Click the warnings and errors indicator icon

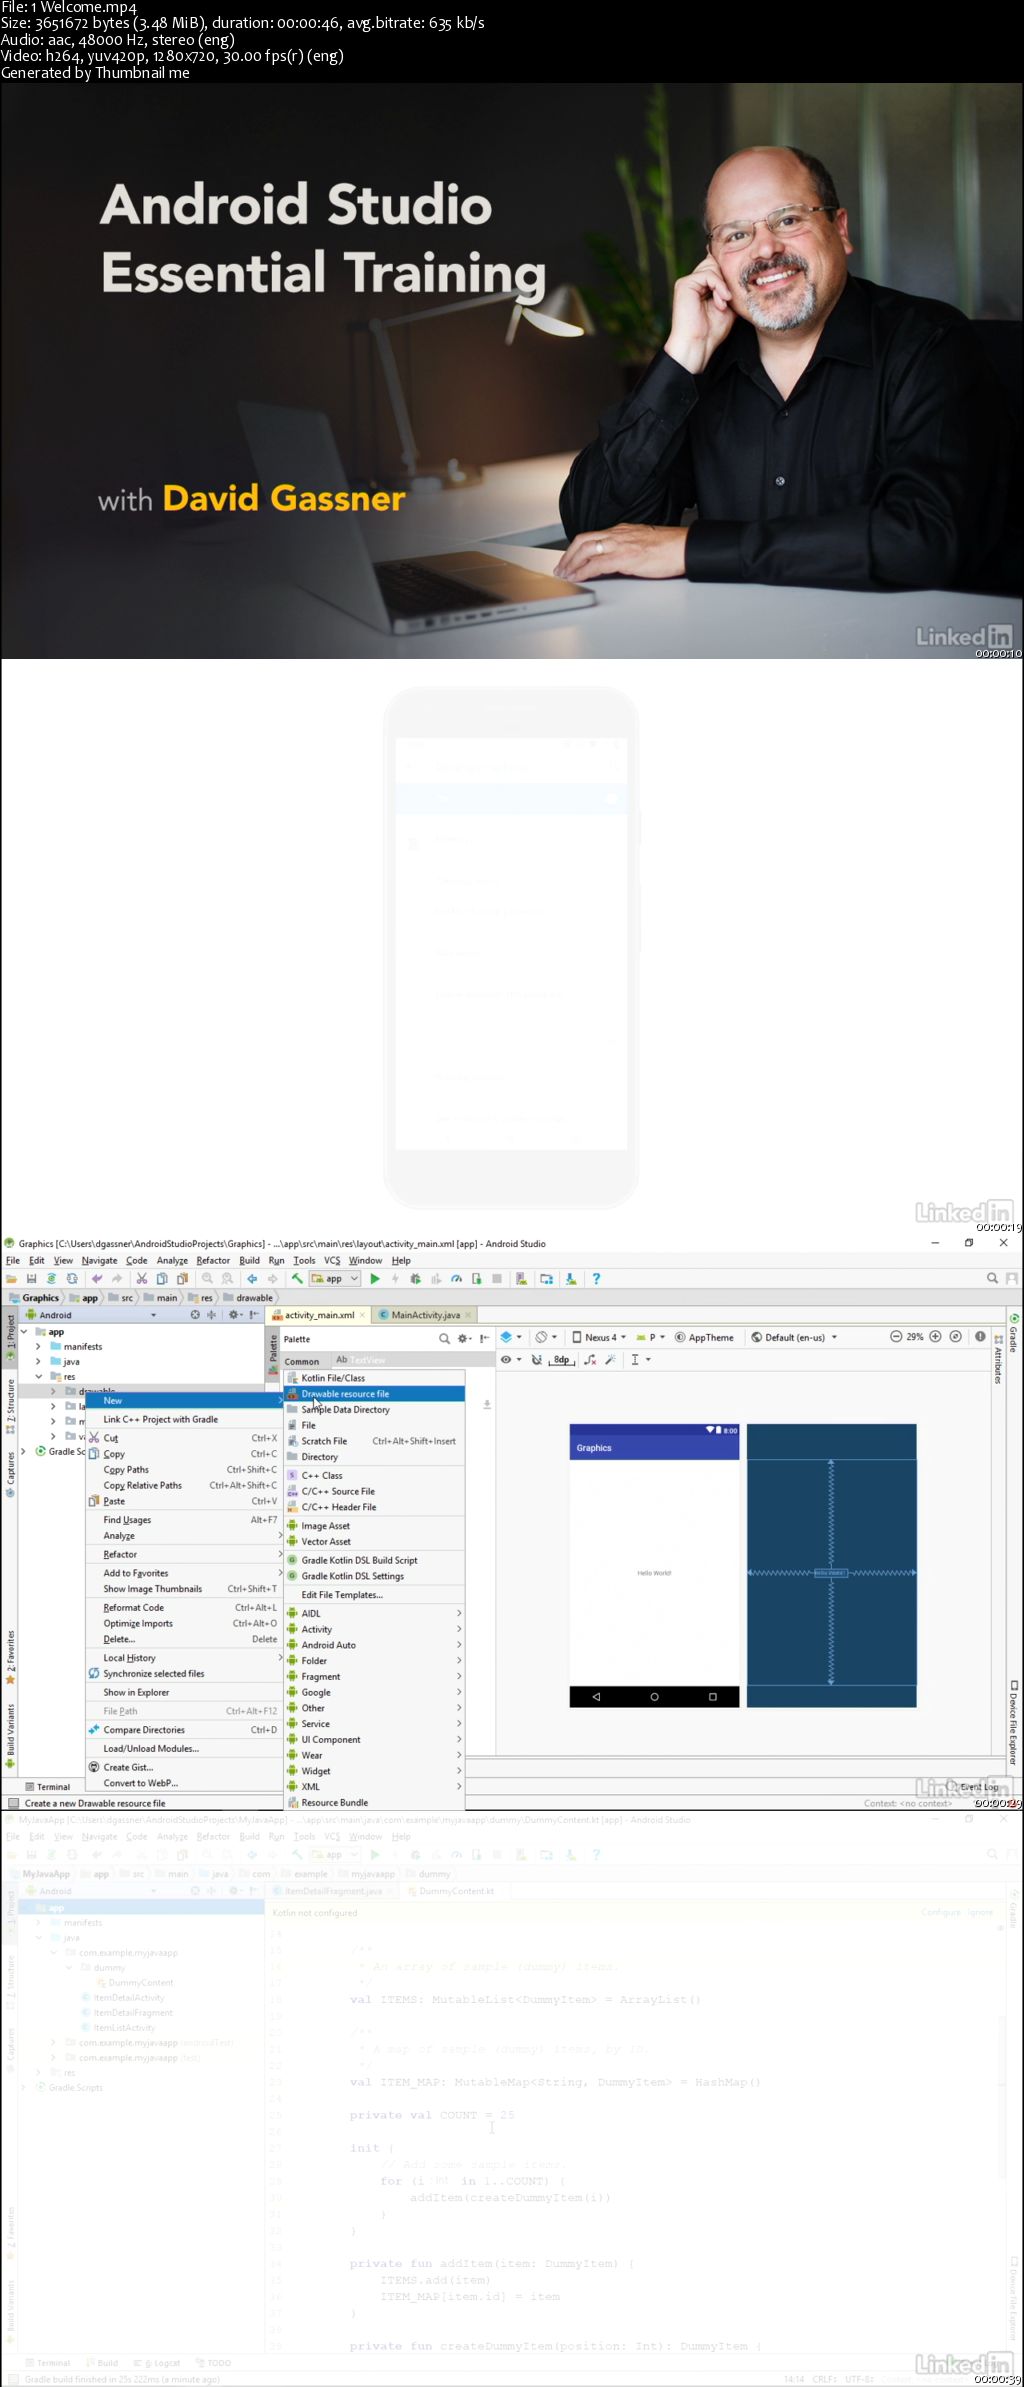click(980, 1336)
